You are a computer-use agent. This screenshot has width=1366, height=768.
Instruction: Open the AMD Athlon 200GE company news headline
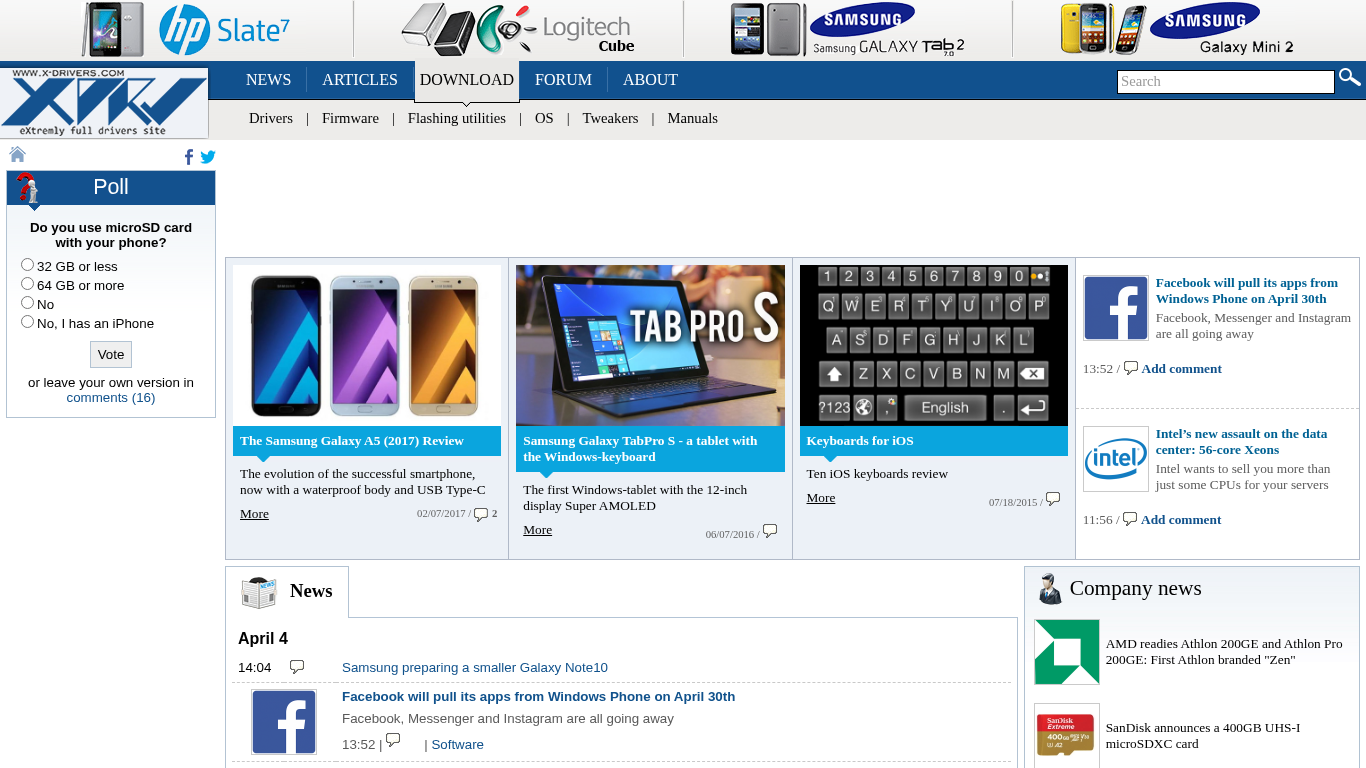pos(1224,652)
